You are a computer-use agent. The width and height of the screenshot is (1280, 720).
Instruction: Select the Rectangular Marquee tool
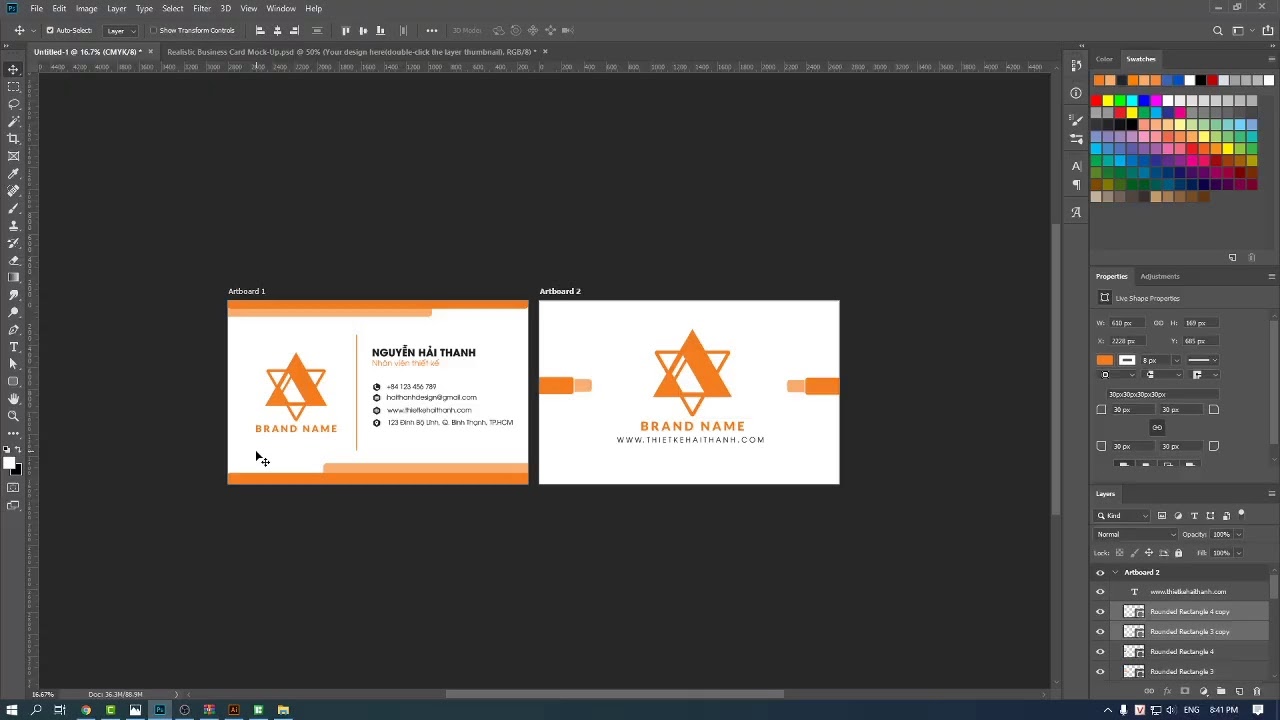(x=13, y=87)
